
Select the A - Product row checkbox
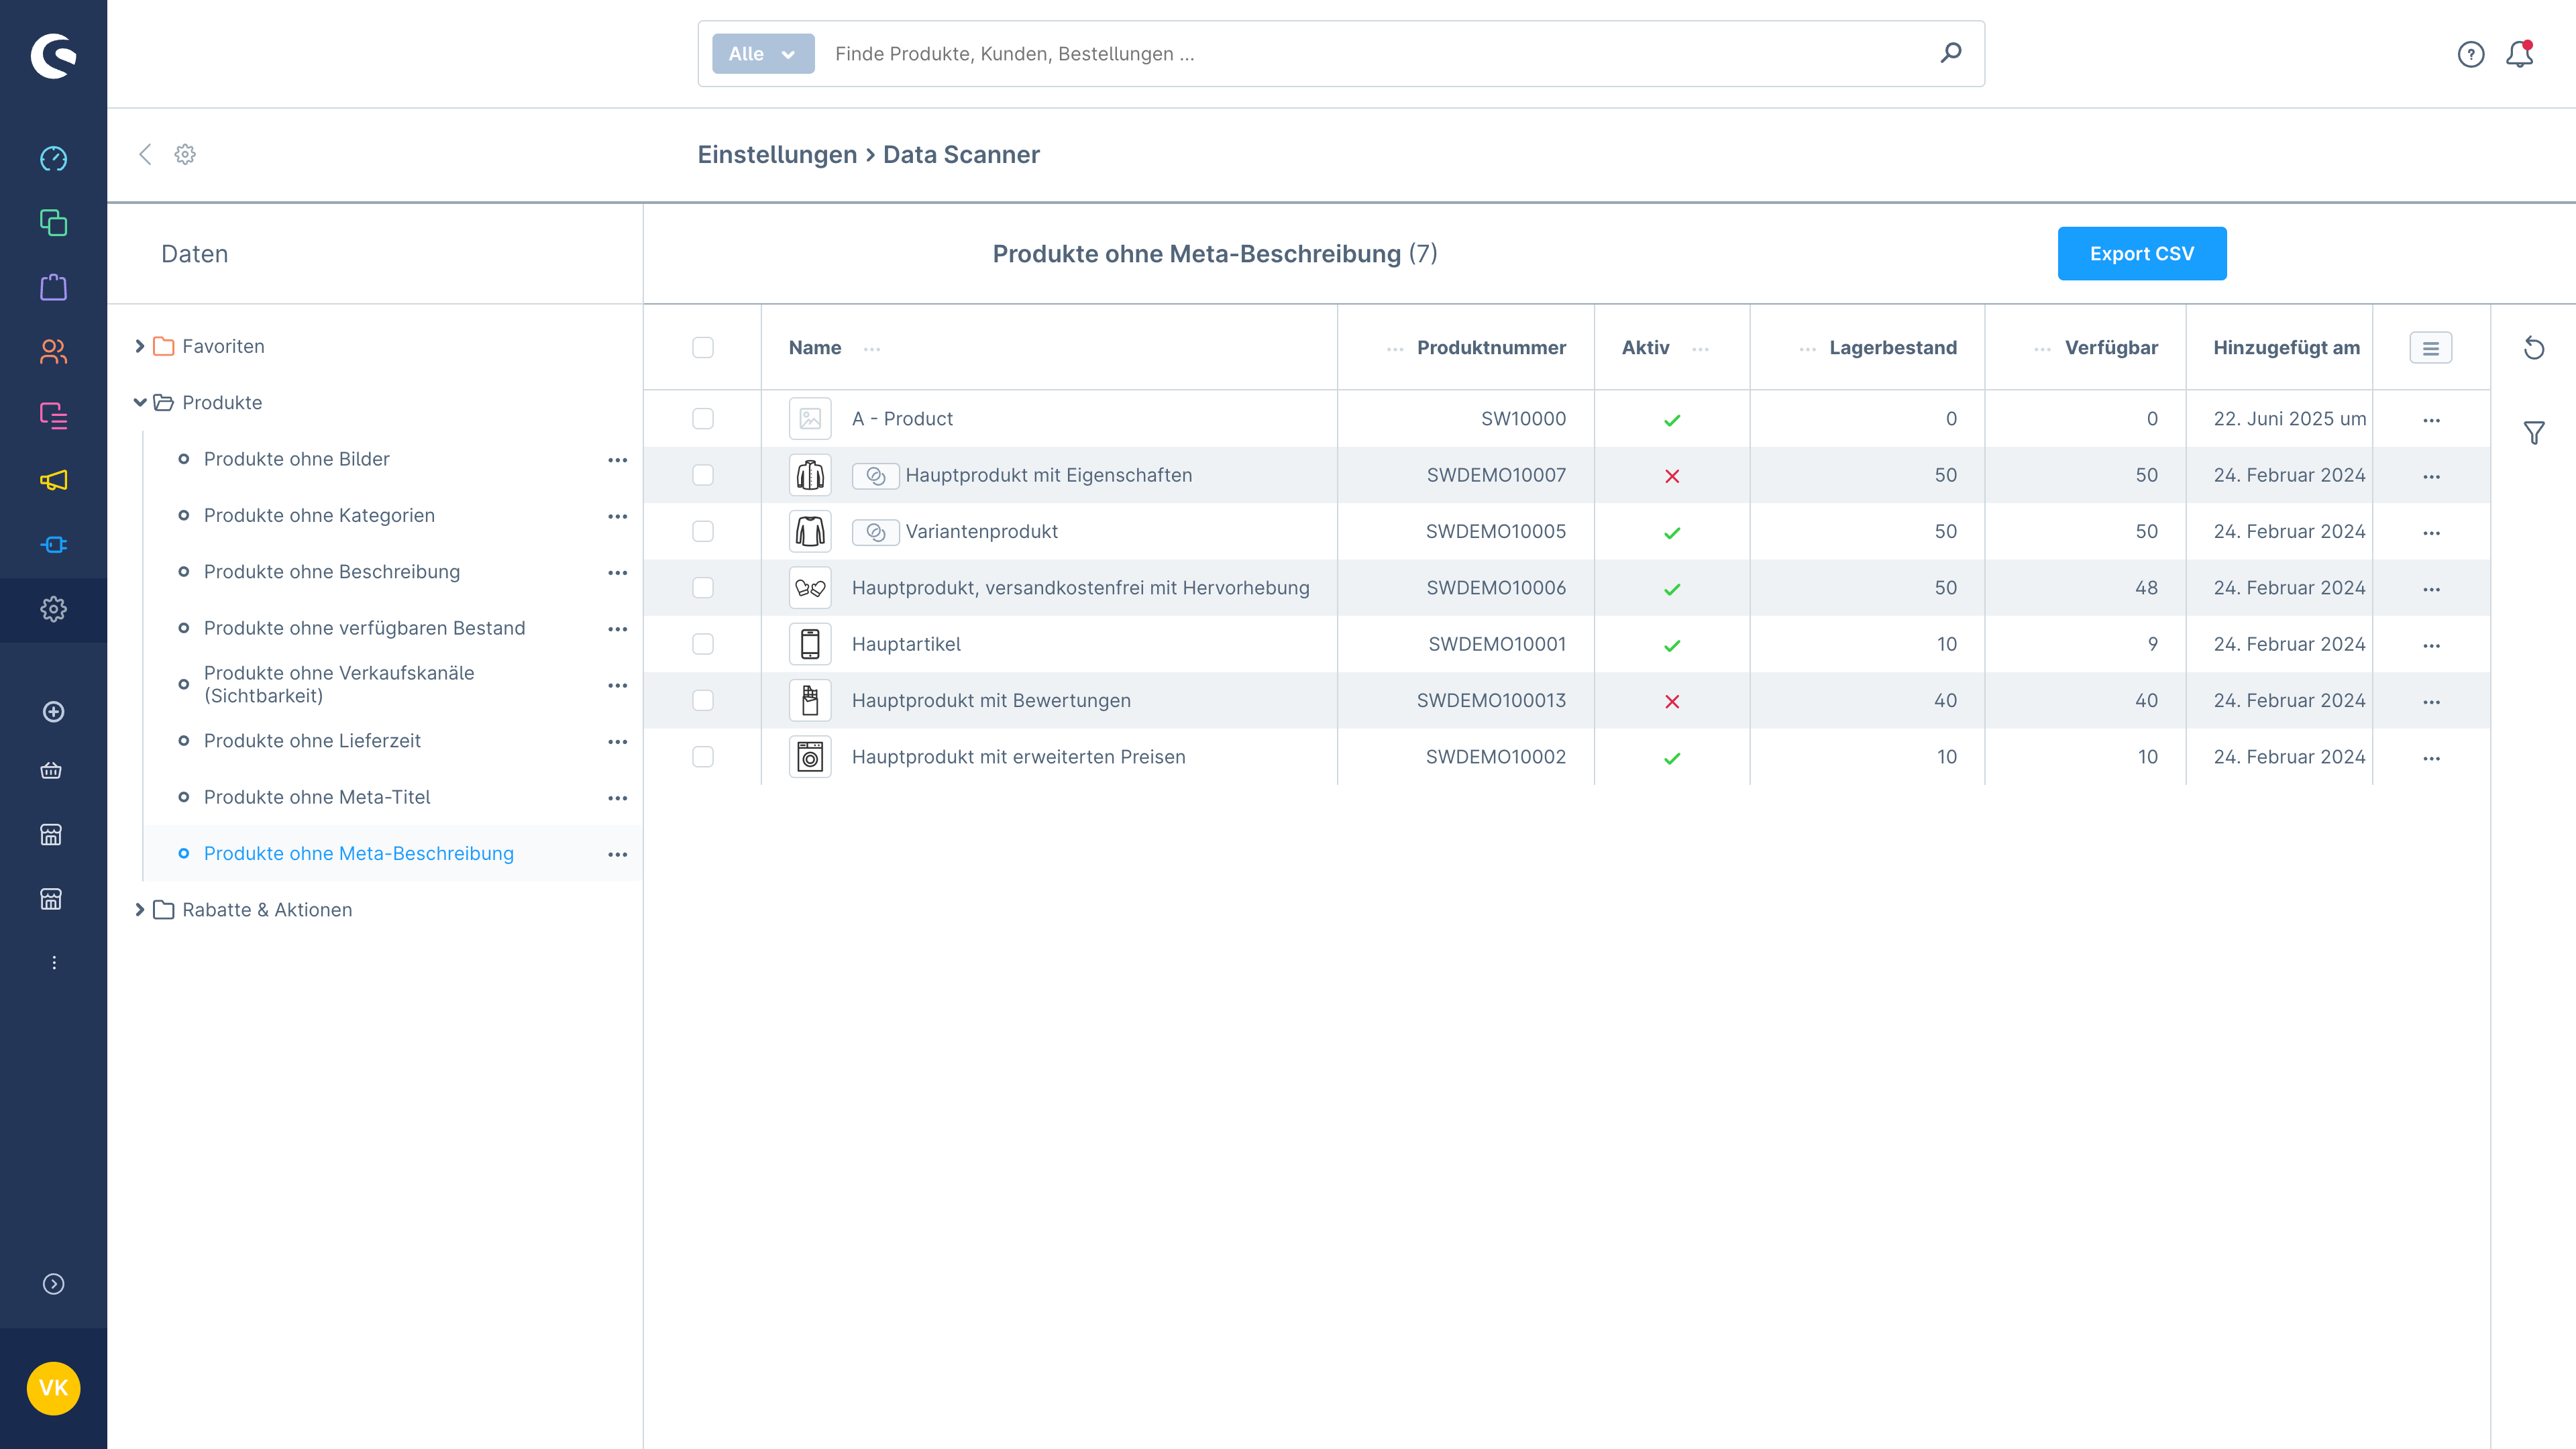tap(703, 418)
